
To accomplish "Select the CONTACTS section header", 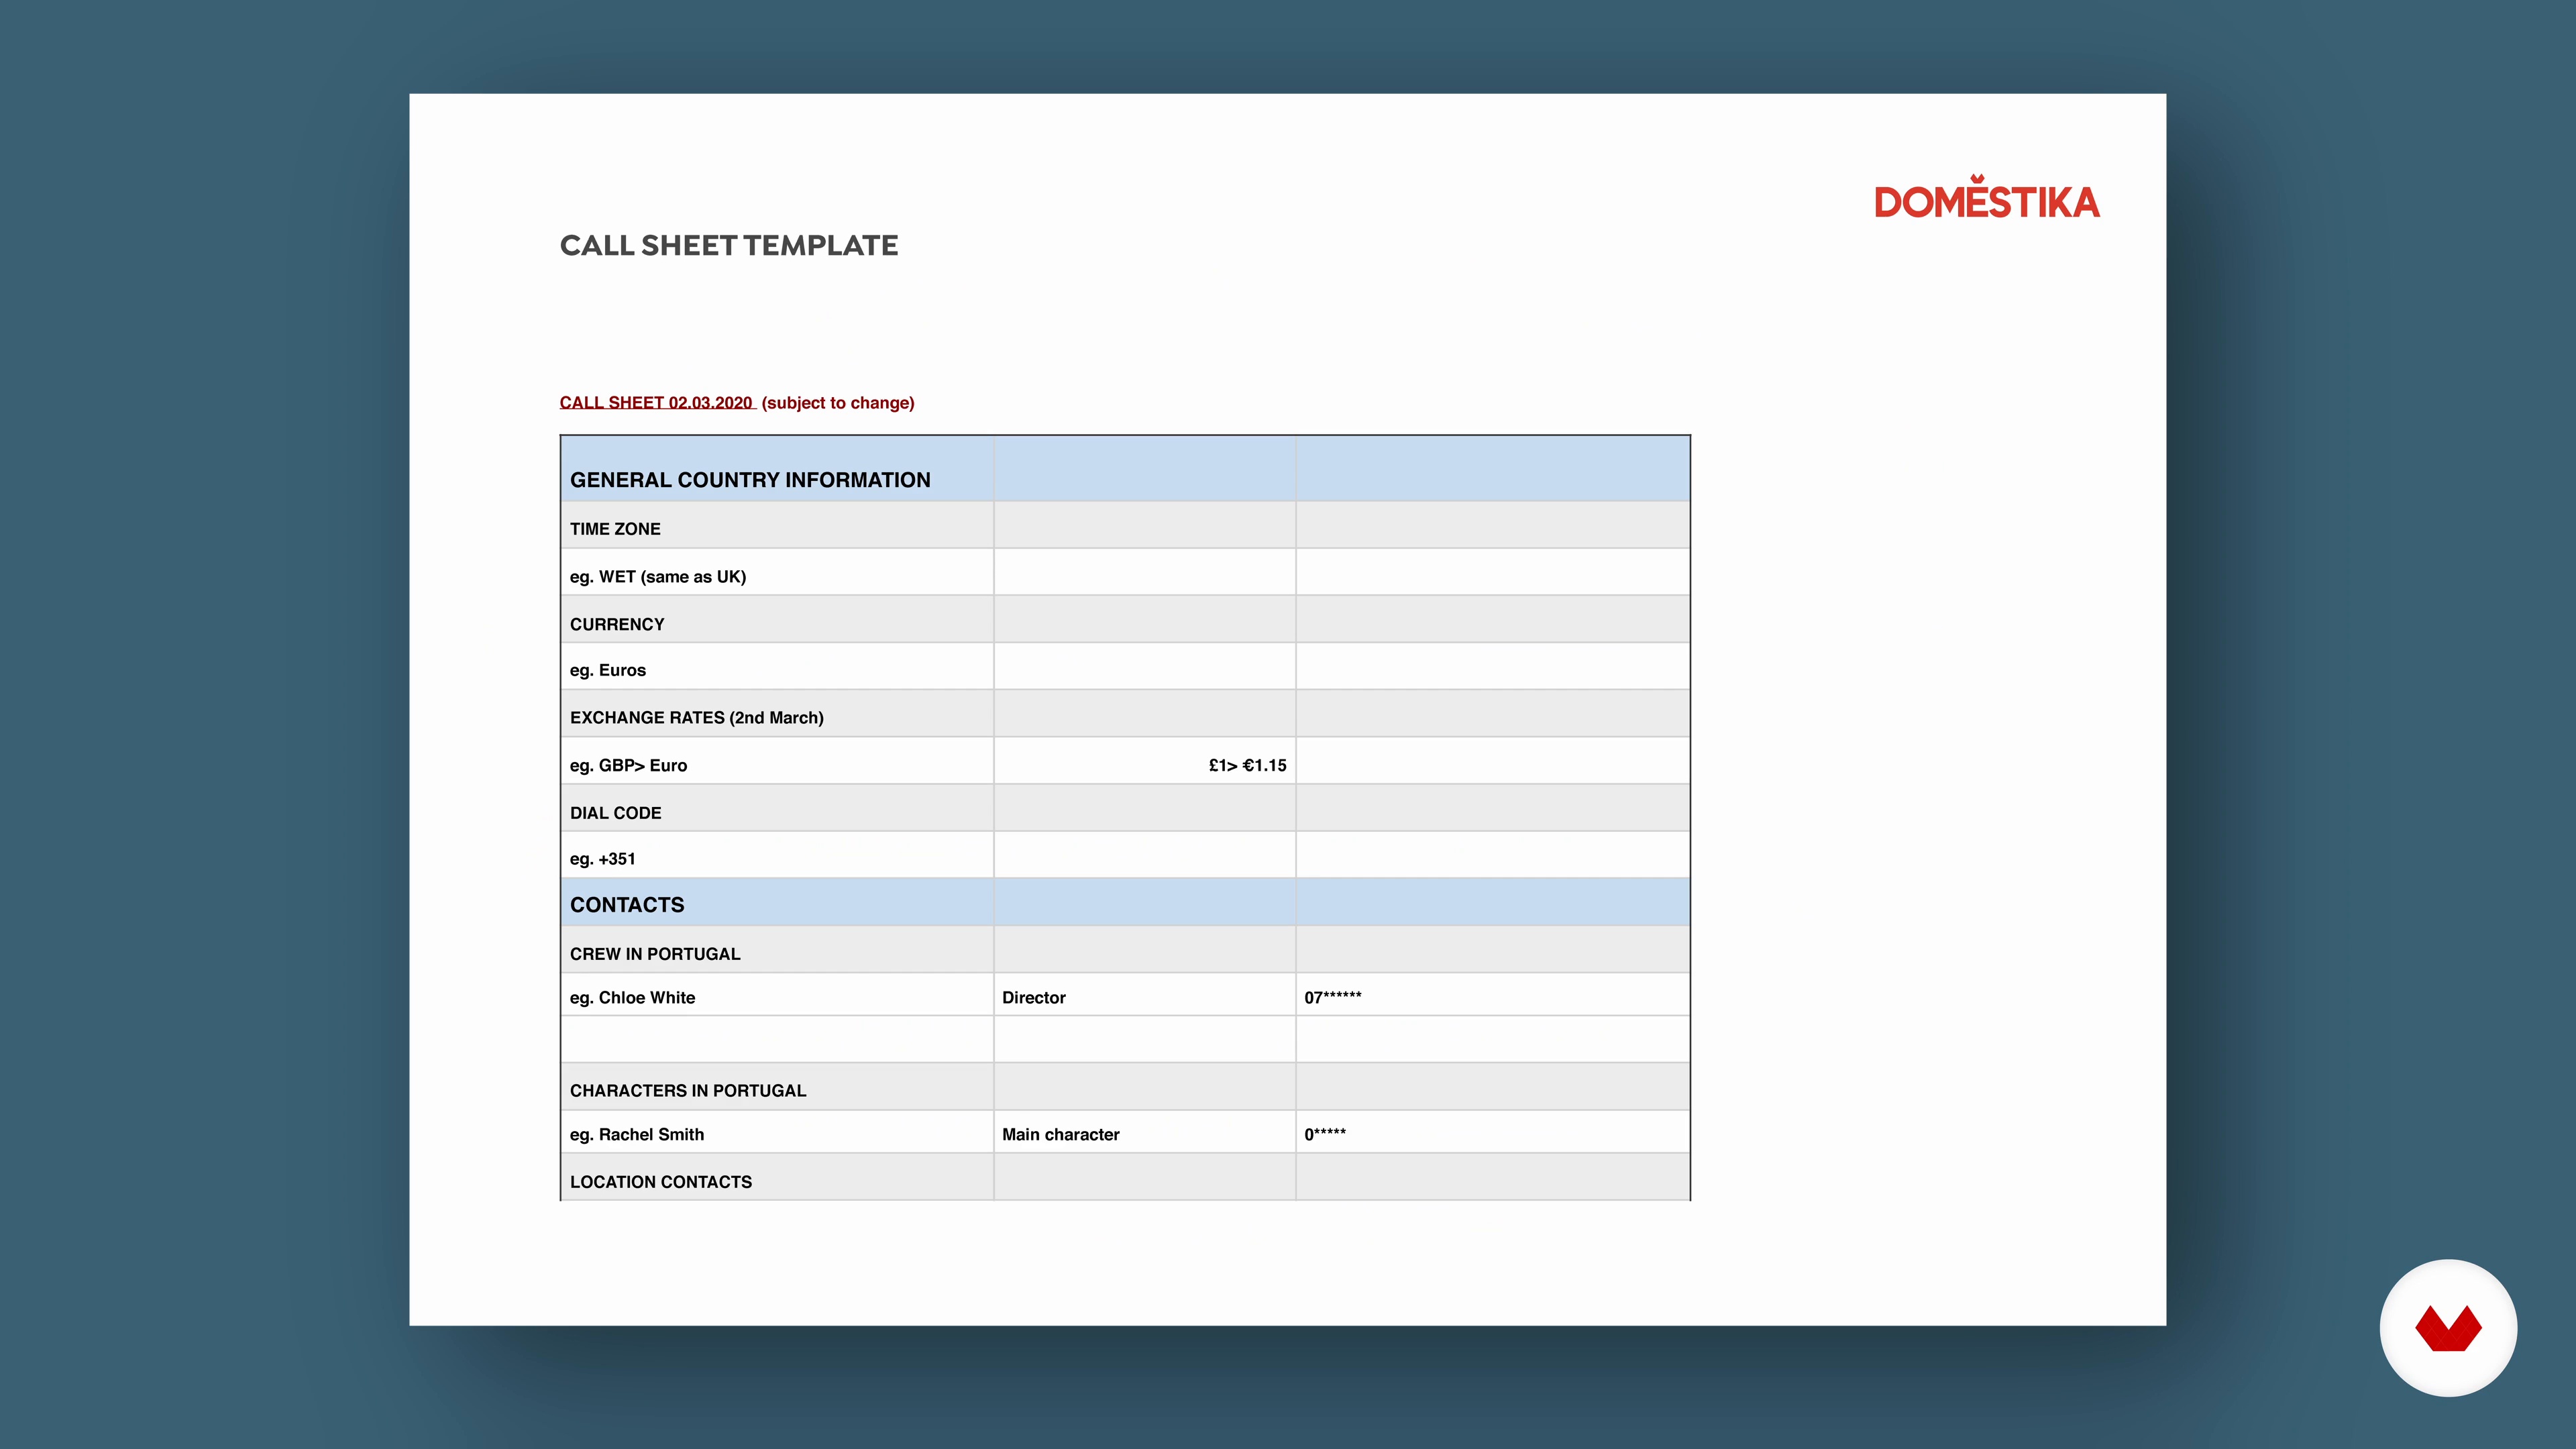I will pos(777,902).
